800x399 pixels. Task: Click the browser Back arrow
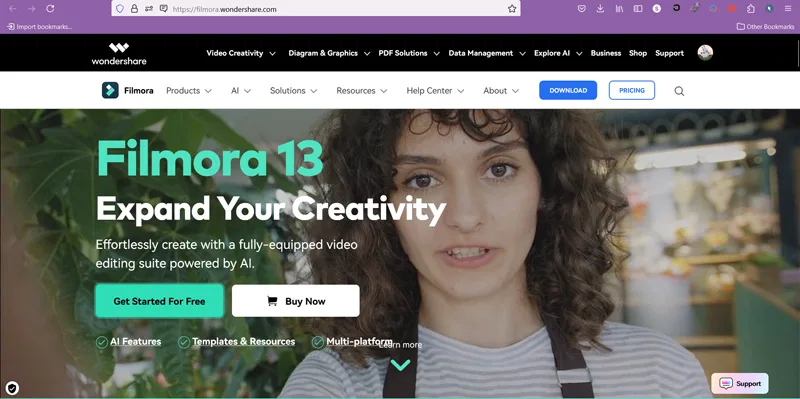[x=13, y=9]
